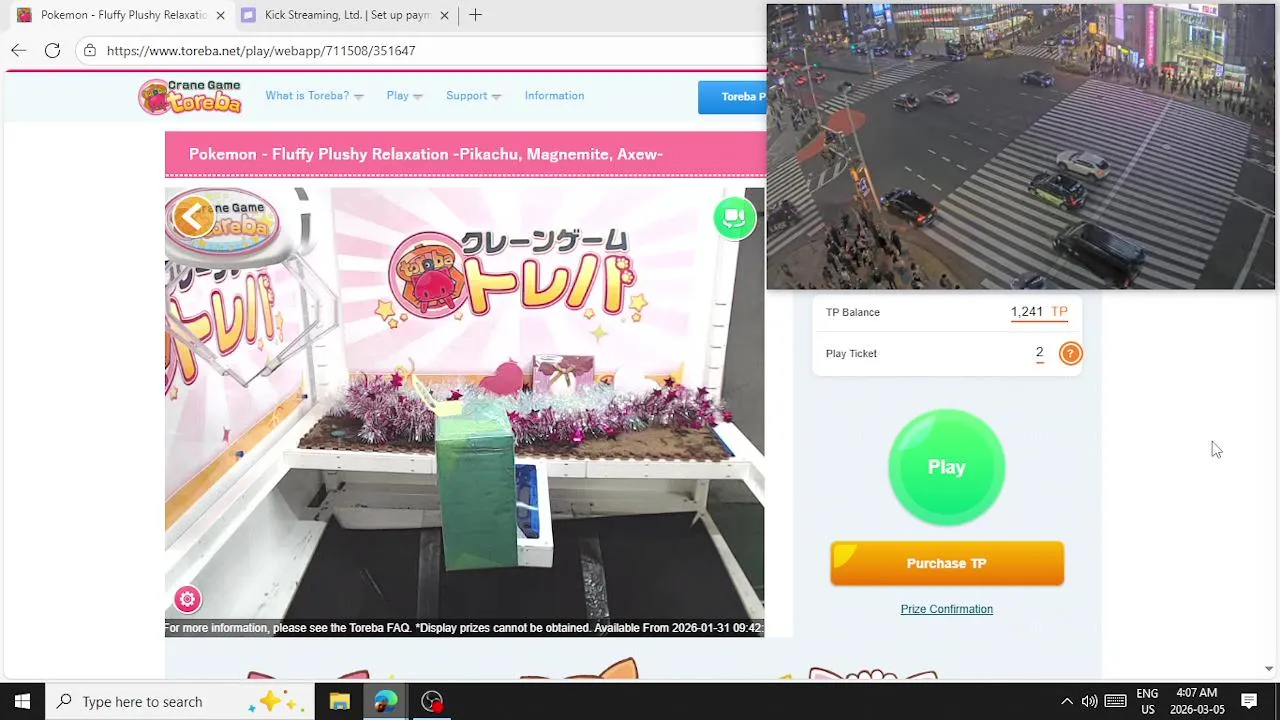Start the game with green Play button
The image size is (1280, 720).
(x=947, y=467)
